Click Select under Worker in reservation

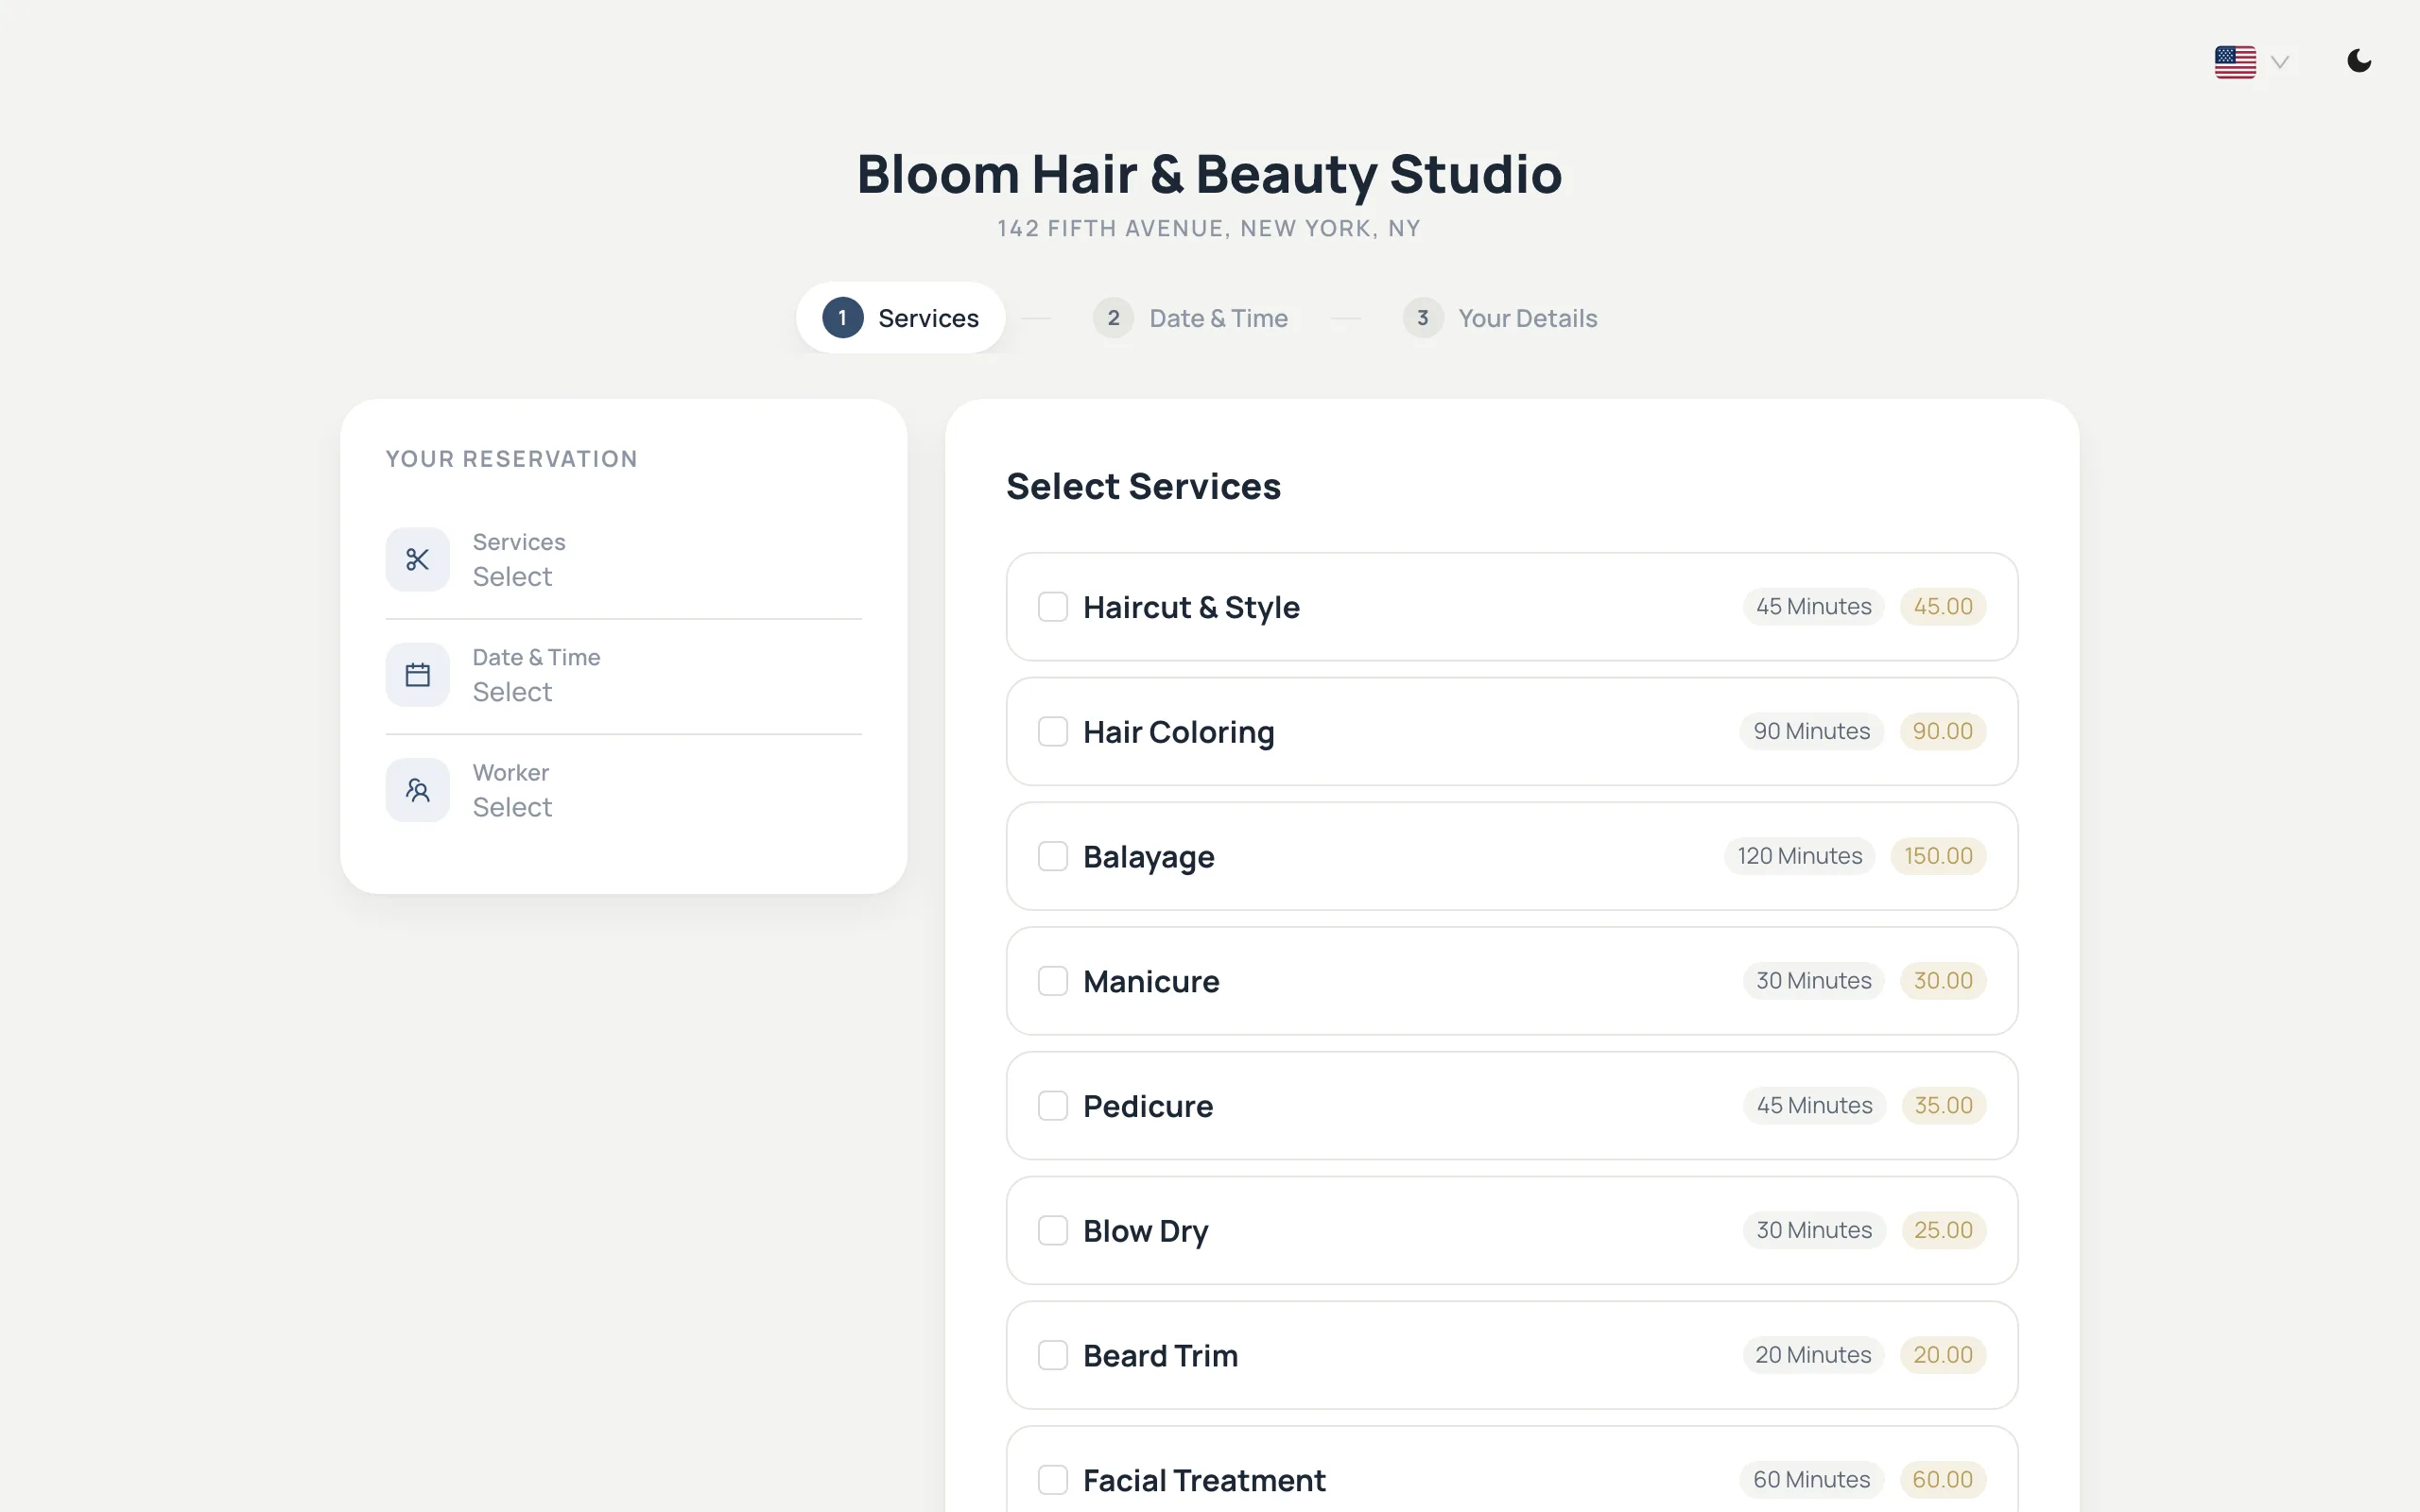pyautogui.click(x=512, y=807)
